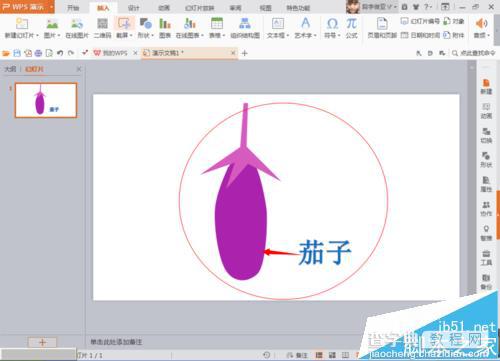Click Date and Time (日期和时间)
The height and width of the screenshot is (361, 500).
(420, 35)
